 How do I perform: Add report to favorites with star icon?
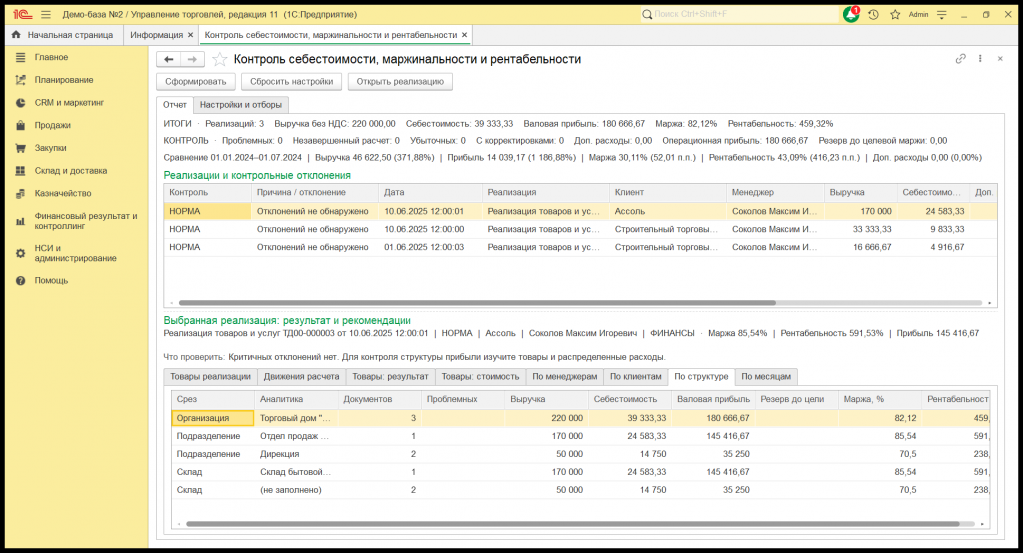pyautogui.click(x=220, y=59)
